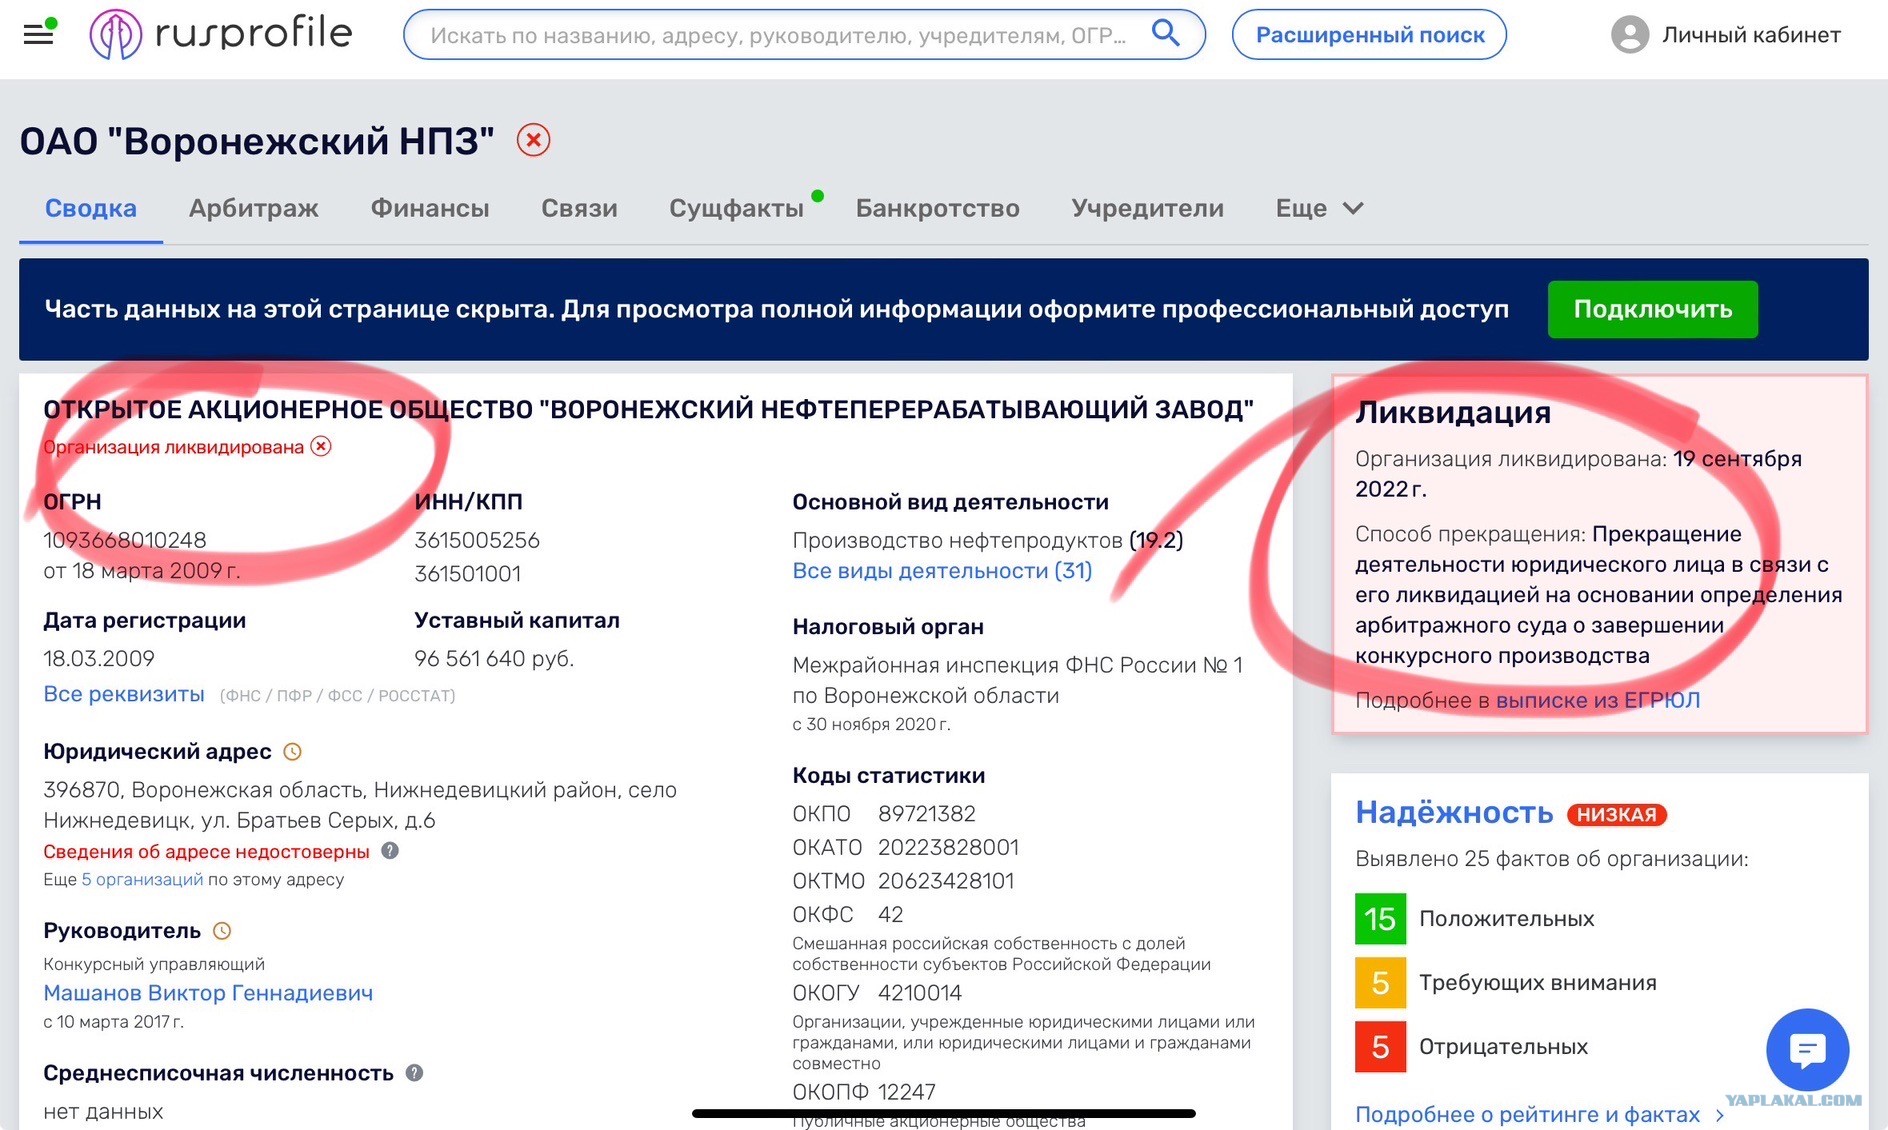Click the 'Надёжность' heading
Viewport: 1888px width, 1130px height.
click(x=1454, y=813)
